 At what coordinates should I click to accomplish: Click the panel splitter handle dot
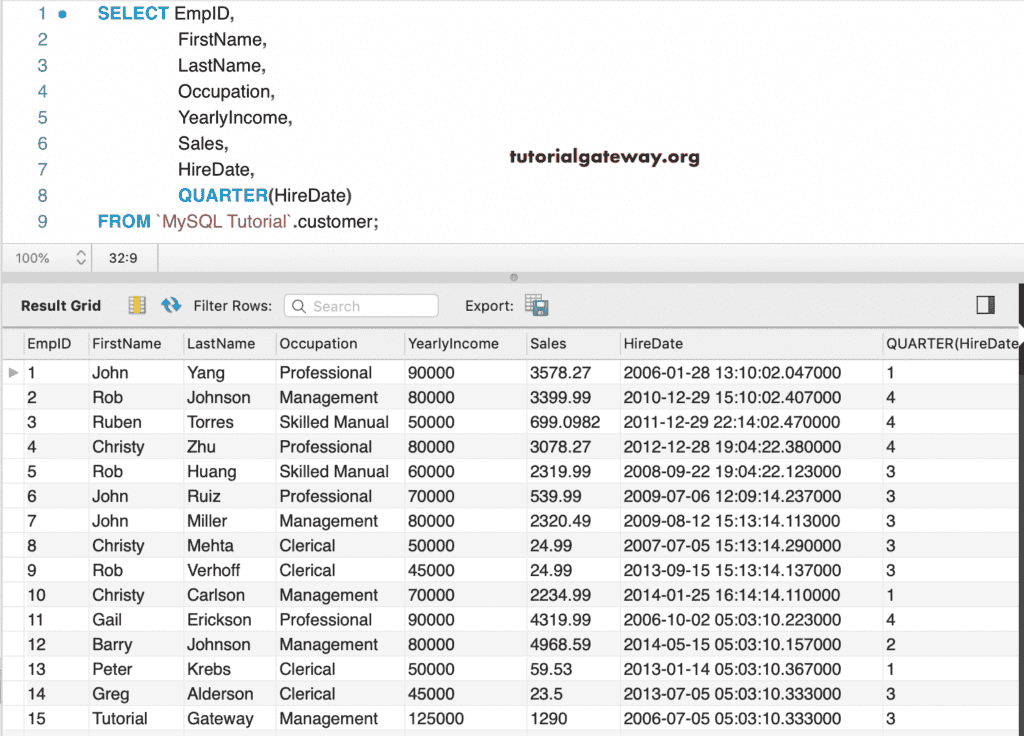pos(514,278)
